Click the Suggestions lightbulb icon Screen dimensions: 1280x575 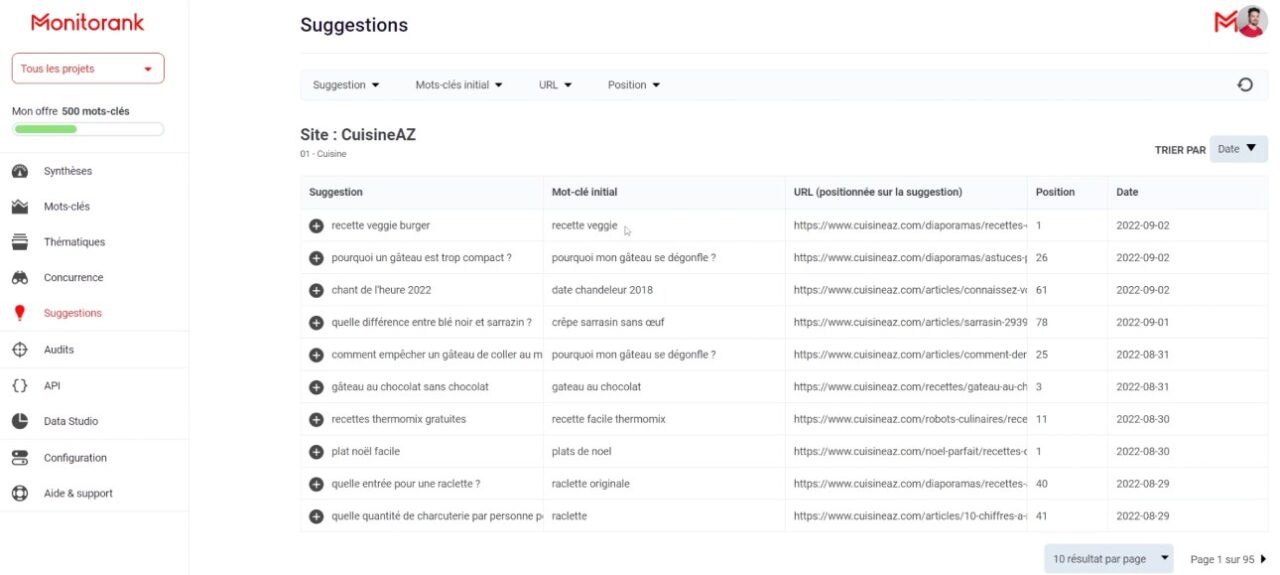(20, 313)
